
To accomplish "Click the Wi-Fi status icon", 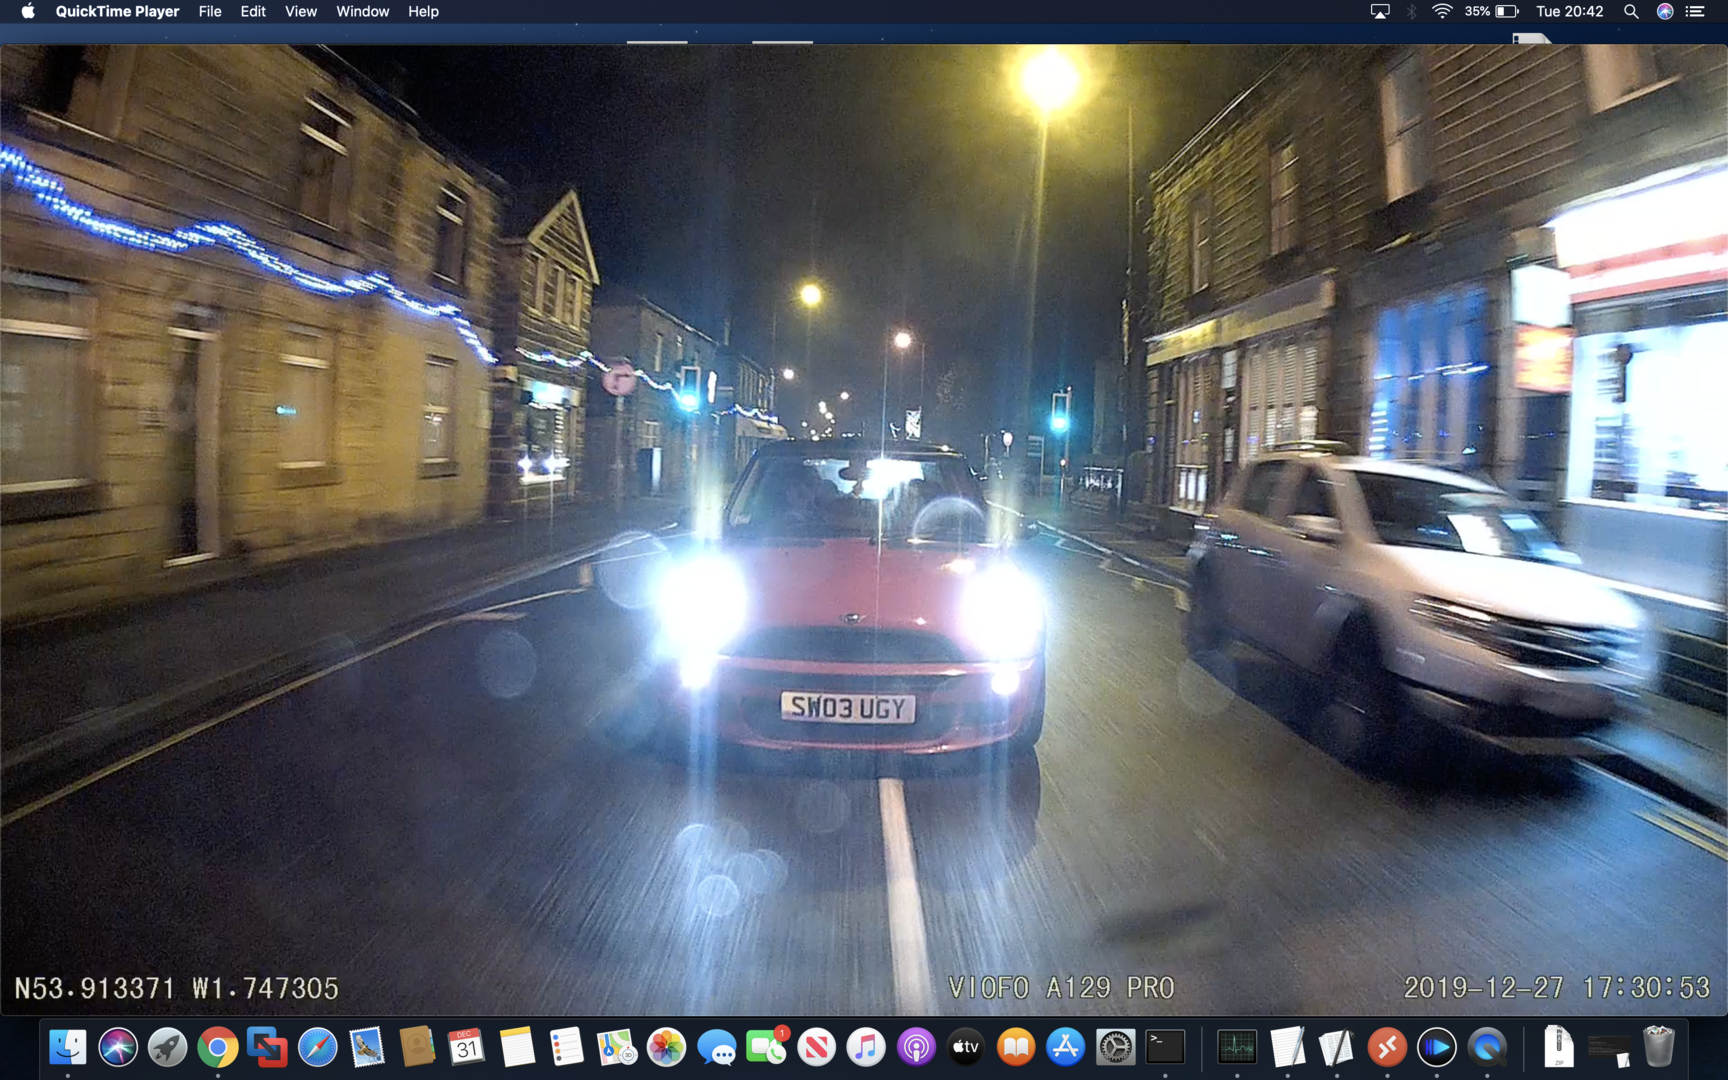I will [1442, 11].
